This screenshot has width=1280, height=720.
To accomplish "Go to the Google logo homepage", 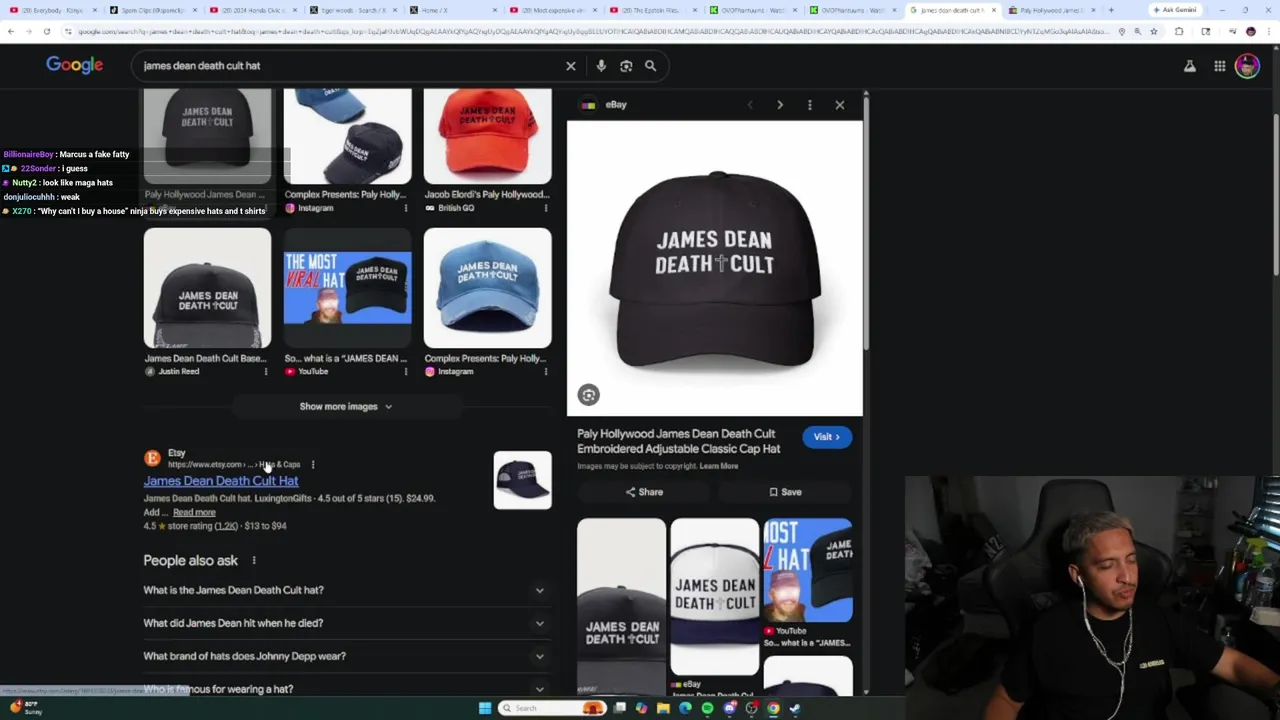I will pyautogui.click(x=74, y=65).
